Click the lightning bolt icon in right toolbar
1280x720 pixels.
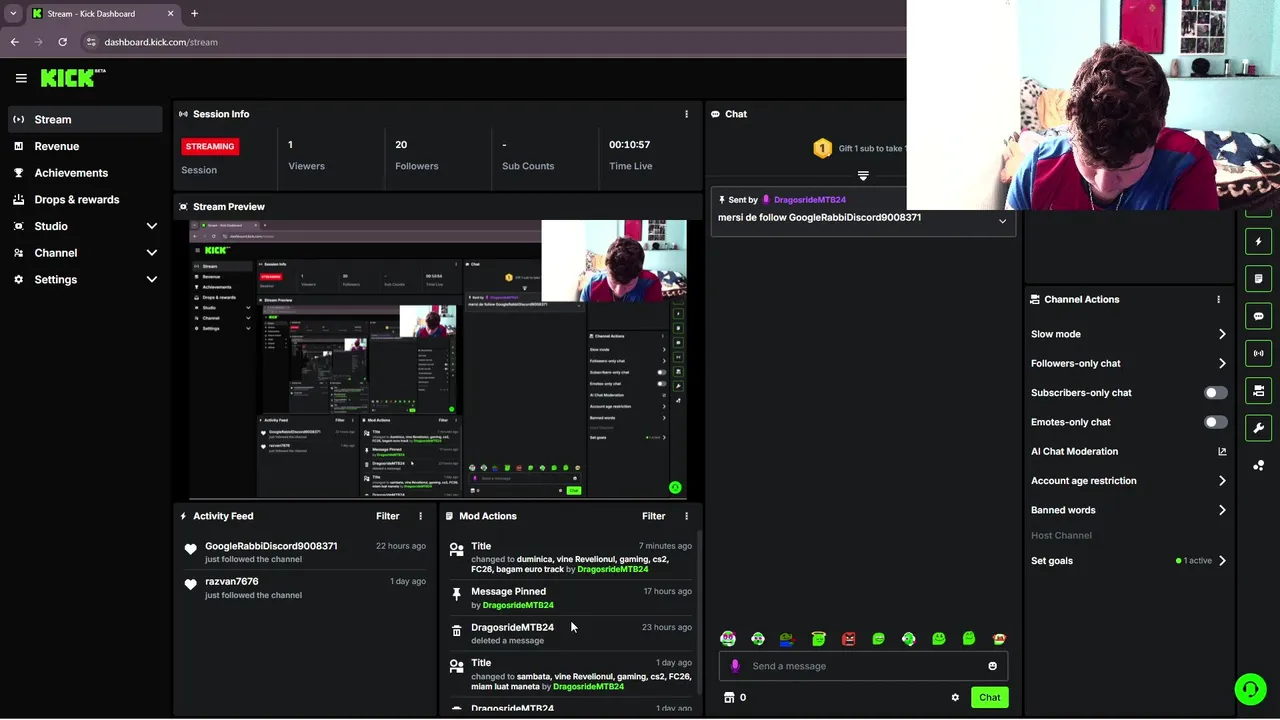coord(1259,241)
